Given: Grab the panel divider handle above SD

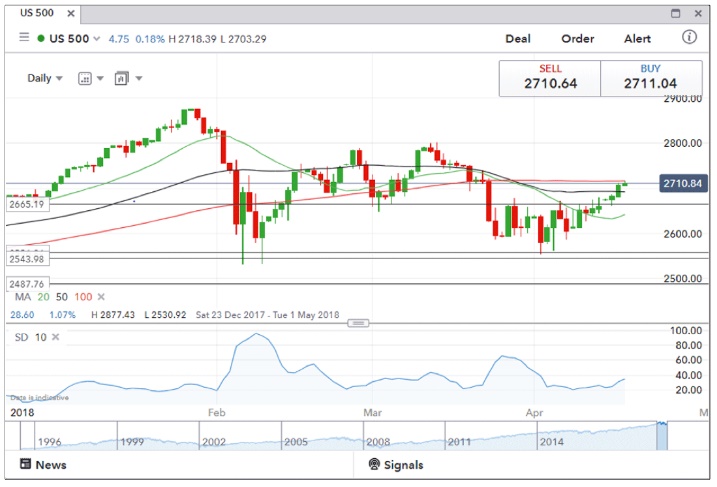Looking at the screenshot, I should coord(358,323).
